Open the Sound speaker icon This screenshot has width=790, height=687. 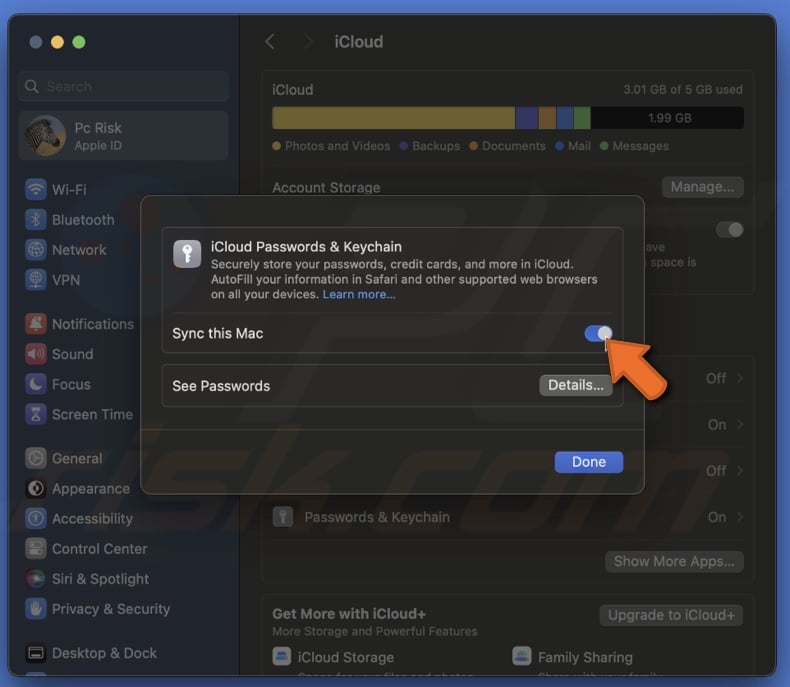(36, 354)
